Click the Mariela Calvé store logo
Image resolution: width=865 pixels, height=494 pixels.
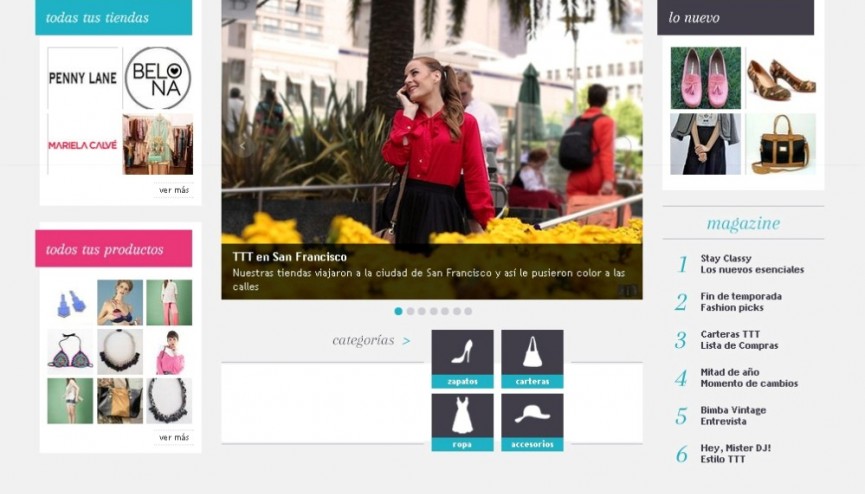pos(83,145)
